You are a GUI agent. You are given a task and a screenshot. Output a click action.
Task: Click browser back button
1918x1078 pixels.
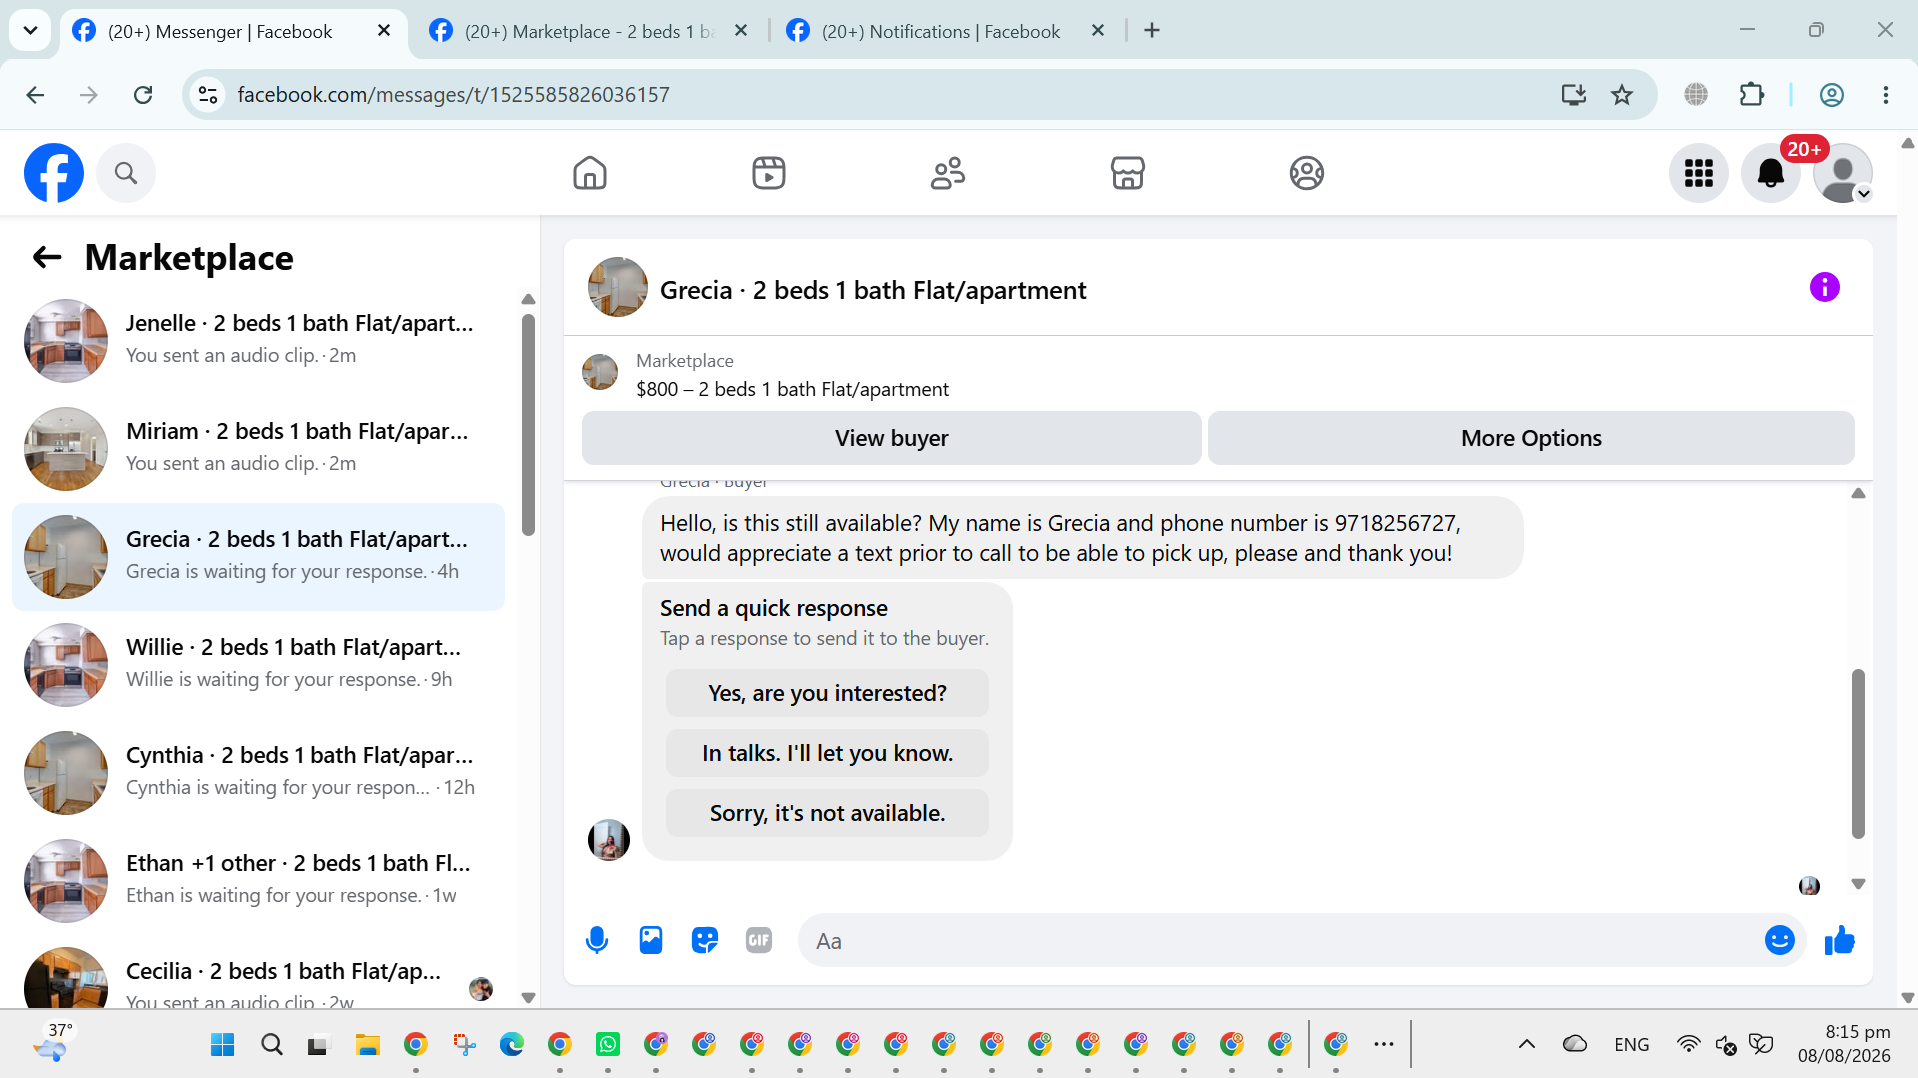(x=36, y=95)
